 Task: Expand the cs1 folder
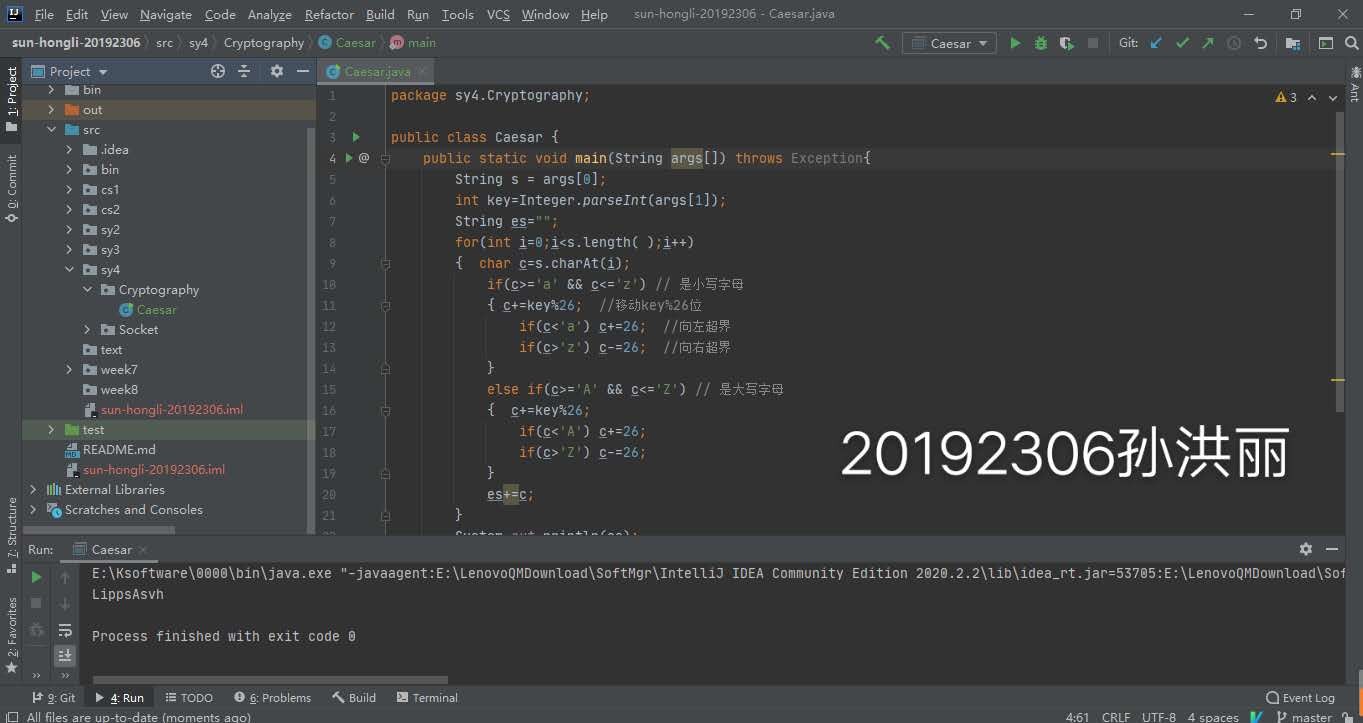coord(70,190)
